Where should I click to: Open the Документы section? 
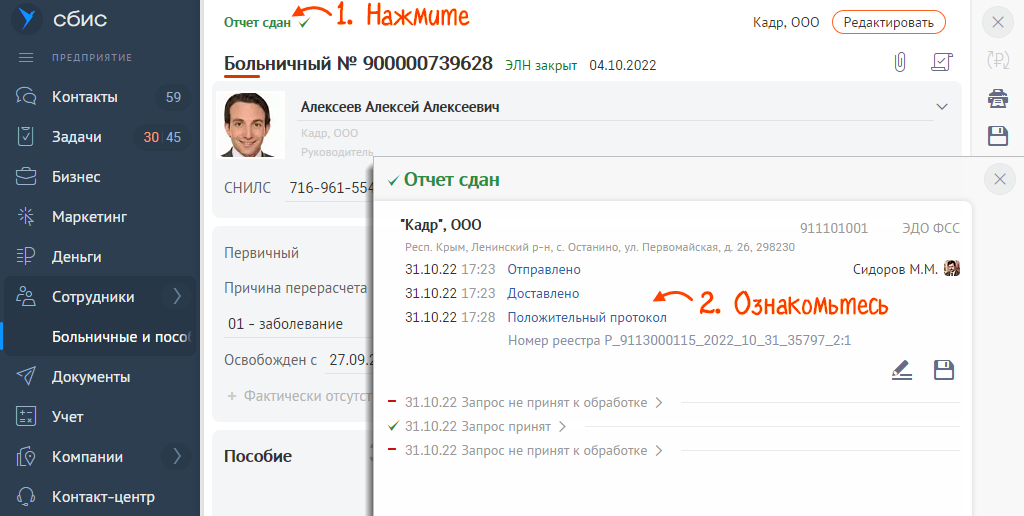pos(91,377)
